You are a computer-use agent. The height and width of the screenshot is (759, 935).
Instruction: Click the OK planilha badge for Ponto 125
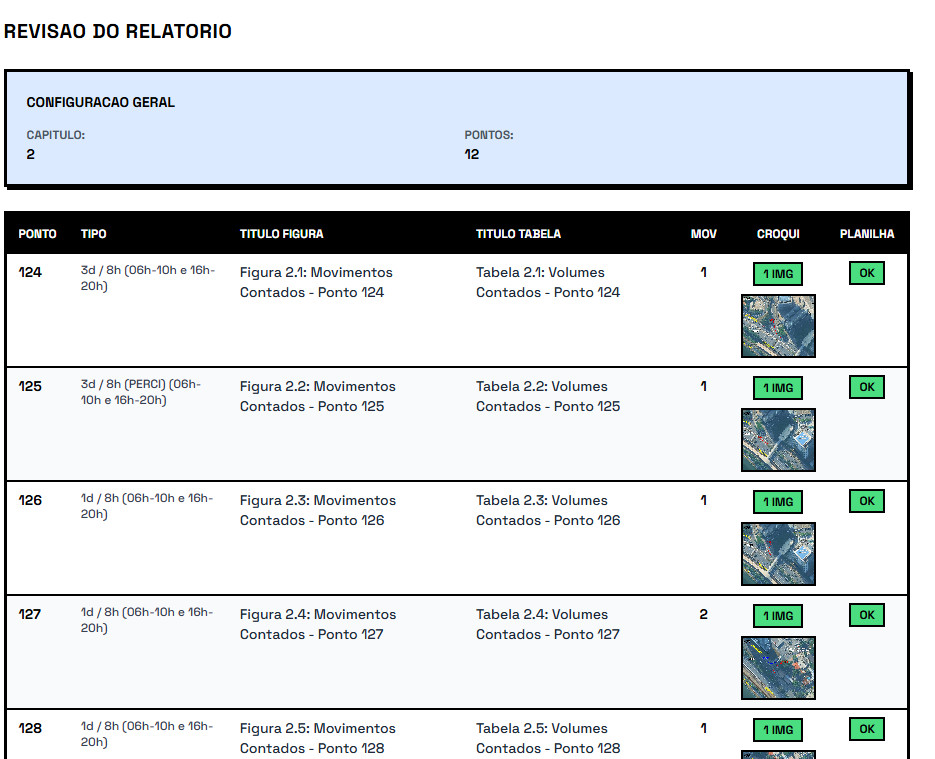click(x=867, y=387)
